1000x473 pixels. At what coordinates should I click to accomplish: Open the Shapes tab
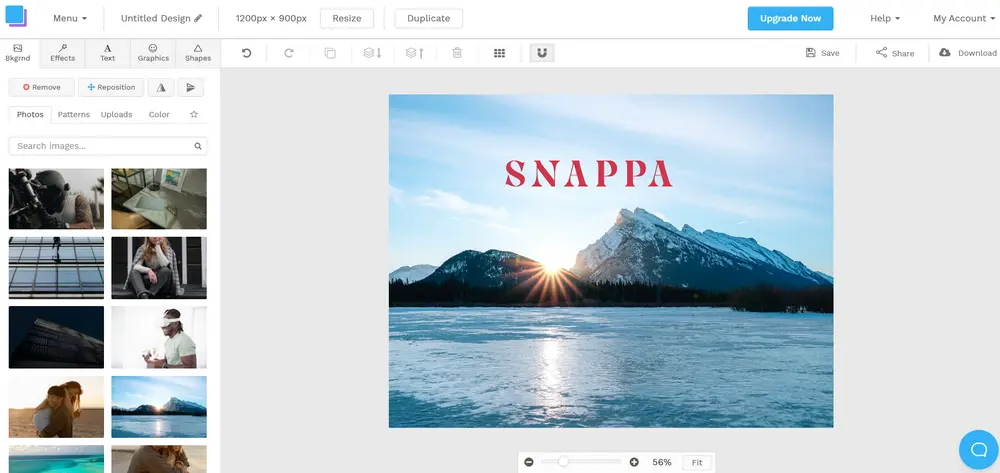click(x=198, y=53)
